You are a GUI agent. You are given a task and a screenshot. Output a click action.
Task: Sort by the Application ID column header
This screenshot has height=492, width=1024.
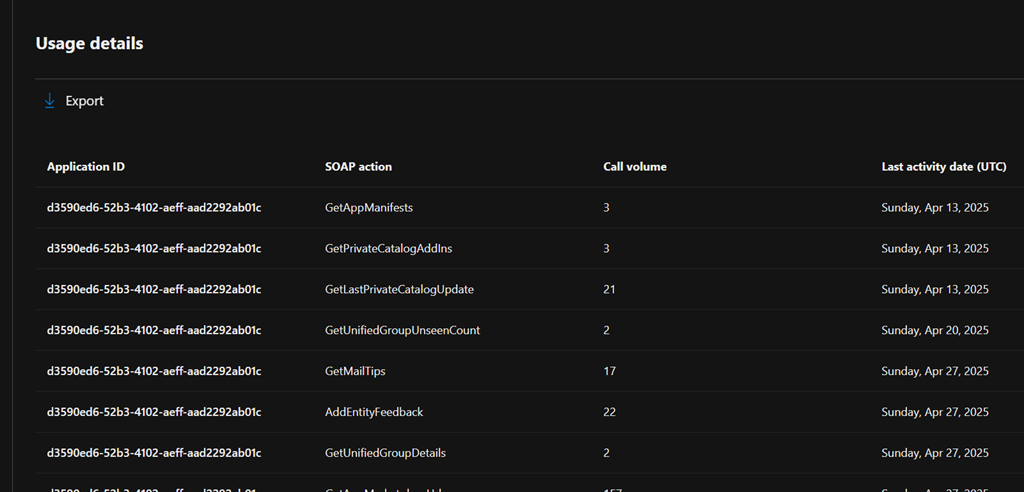point(86,167)
